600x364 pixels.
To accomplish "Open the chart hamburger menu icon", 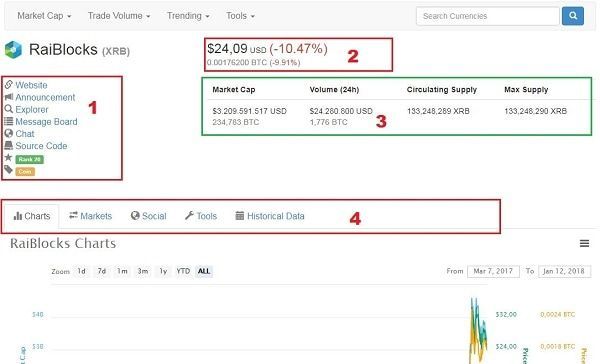I will click(x=584, y=243).
